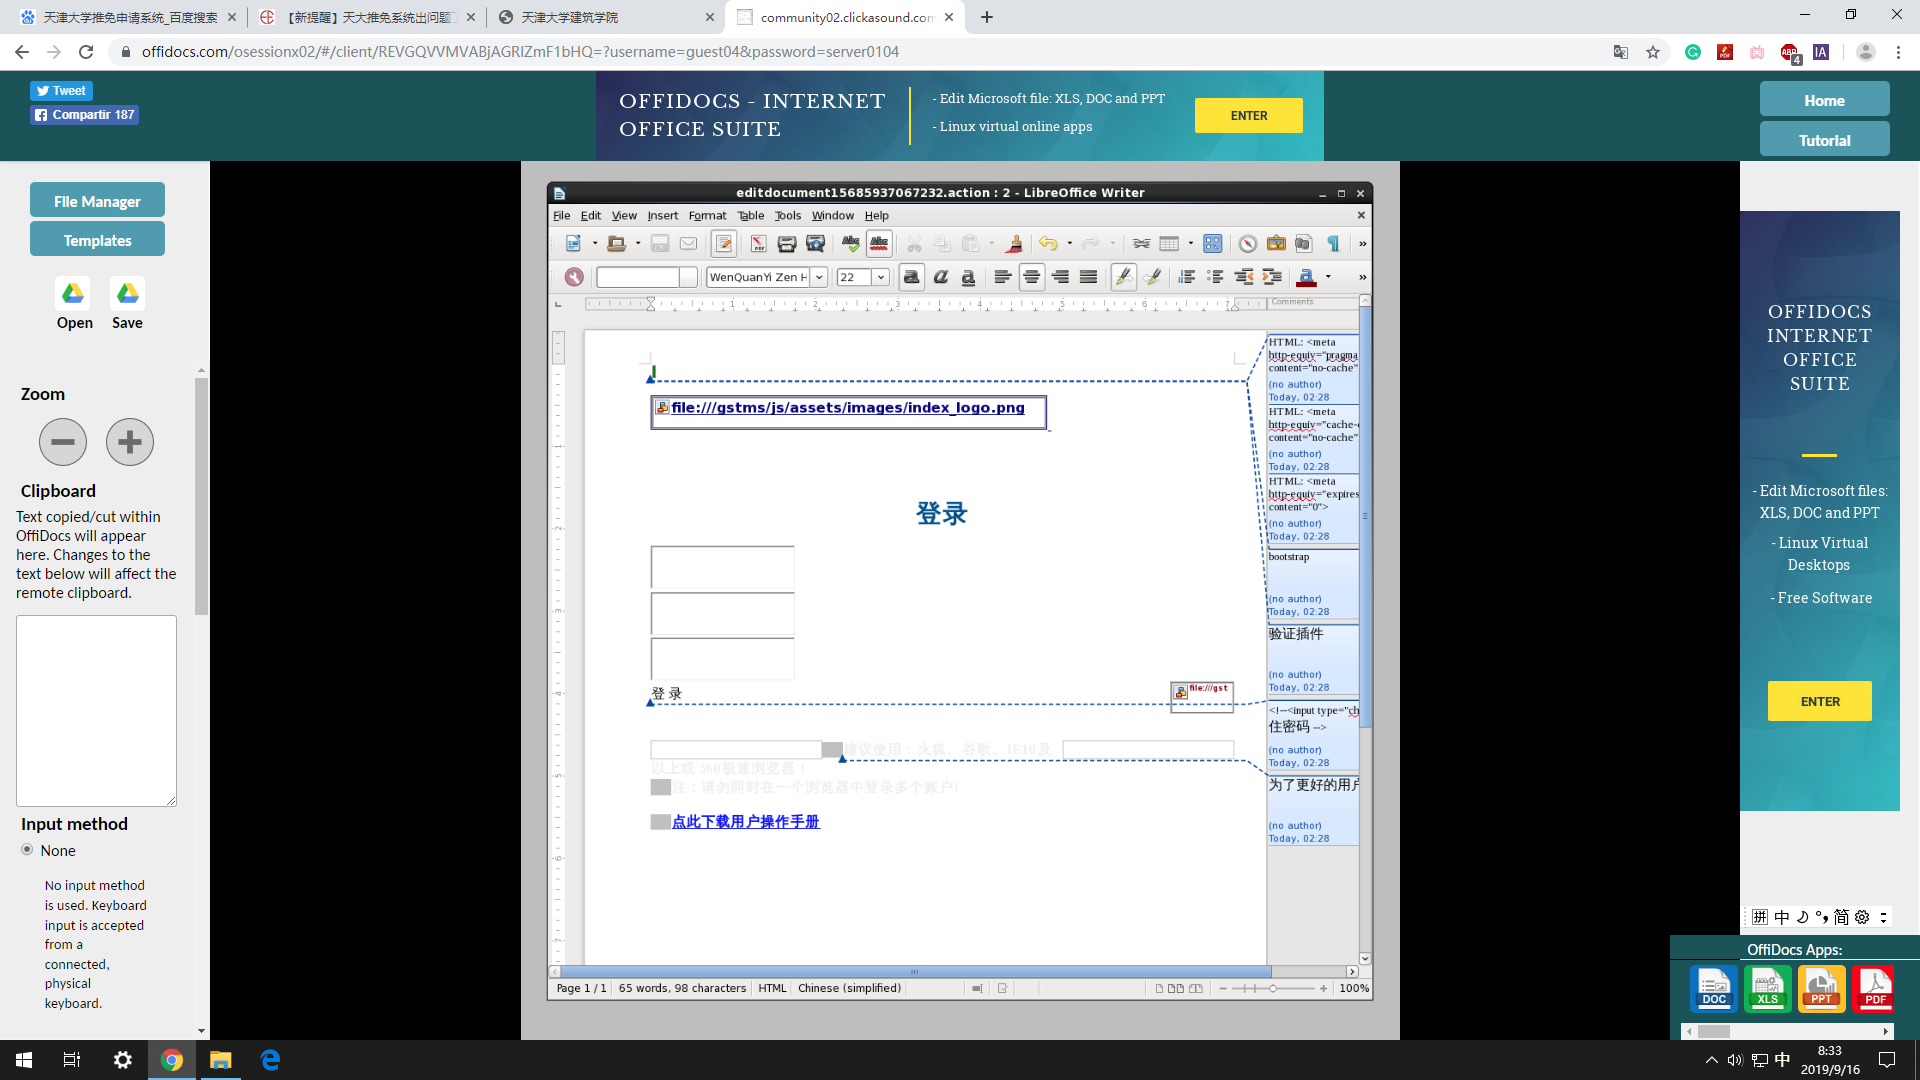Open the Show Draw Functions icon
This screenshot has height=1080, width=1920.
click(x=1213, y=244)
